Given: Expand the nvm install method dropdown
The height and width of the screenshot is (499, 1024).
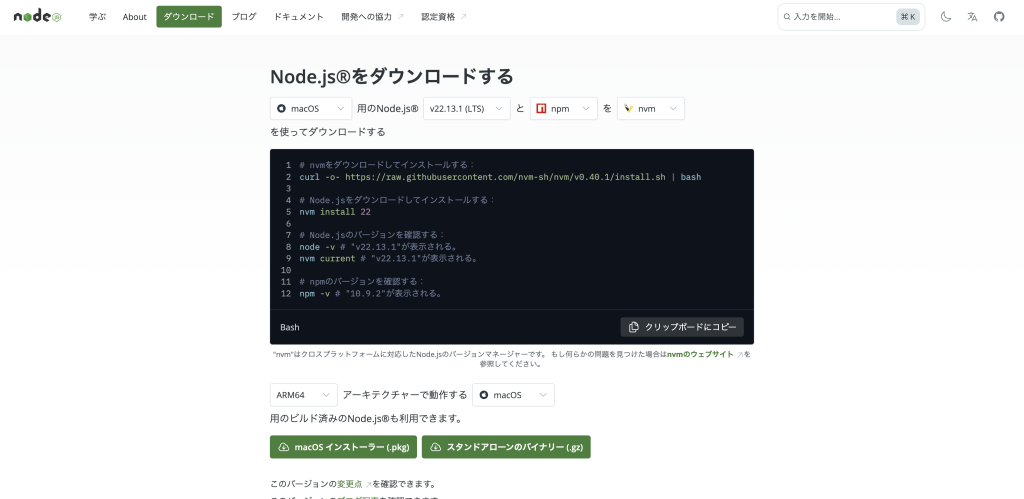Looking at the screenshot, I should point(650,108).
